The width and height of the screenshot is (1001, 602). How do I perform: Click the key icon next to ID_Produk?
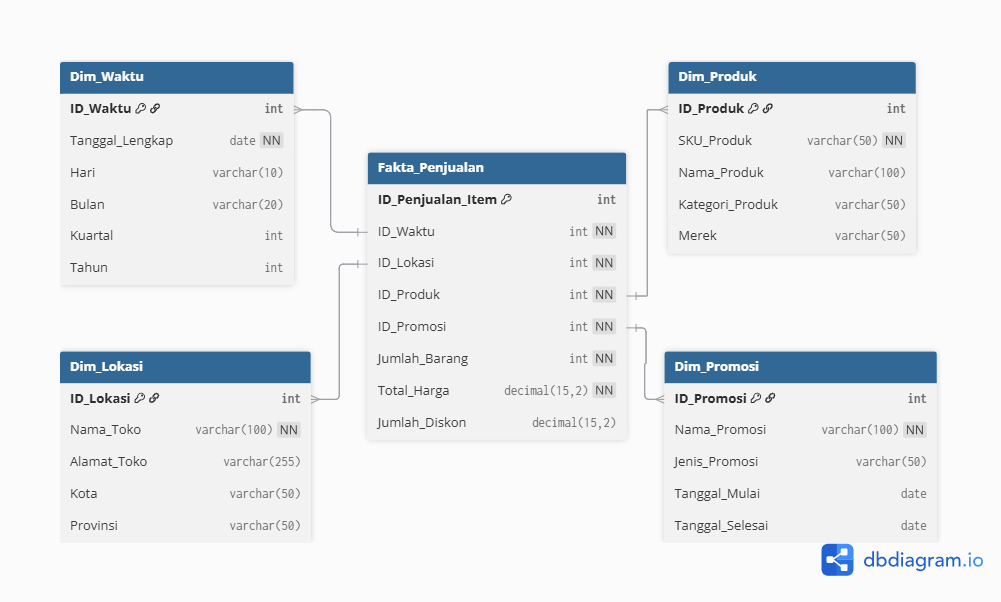[x=753, y=109]
